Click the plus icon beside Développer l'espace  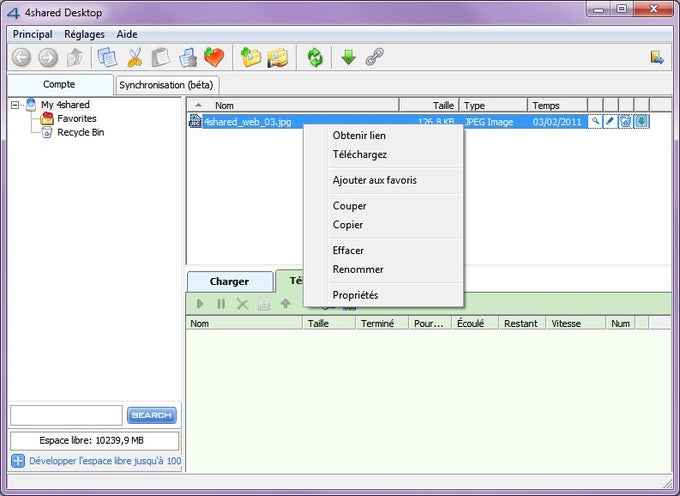(18, 460)
